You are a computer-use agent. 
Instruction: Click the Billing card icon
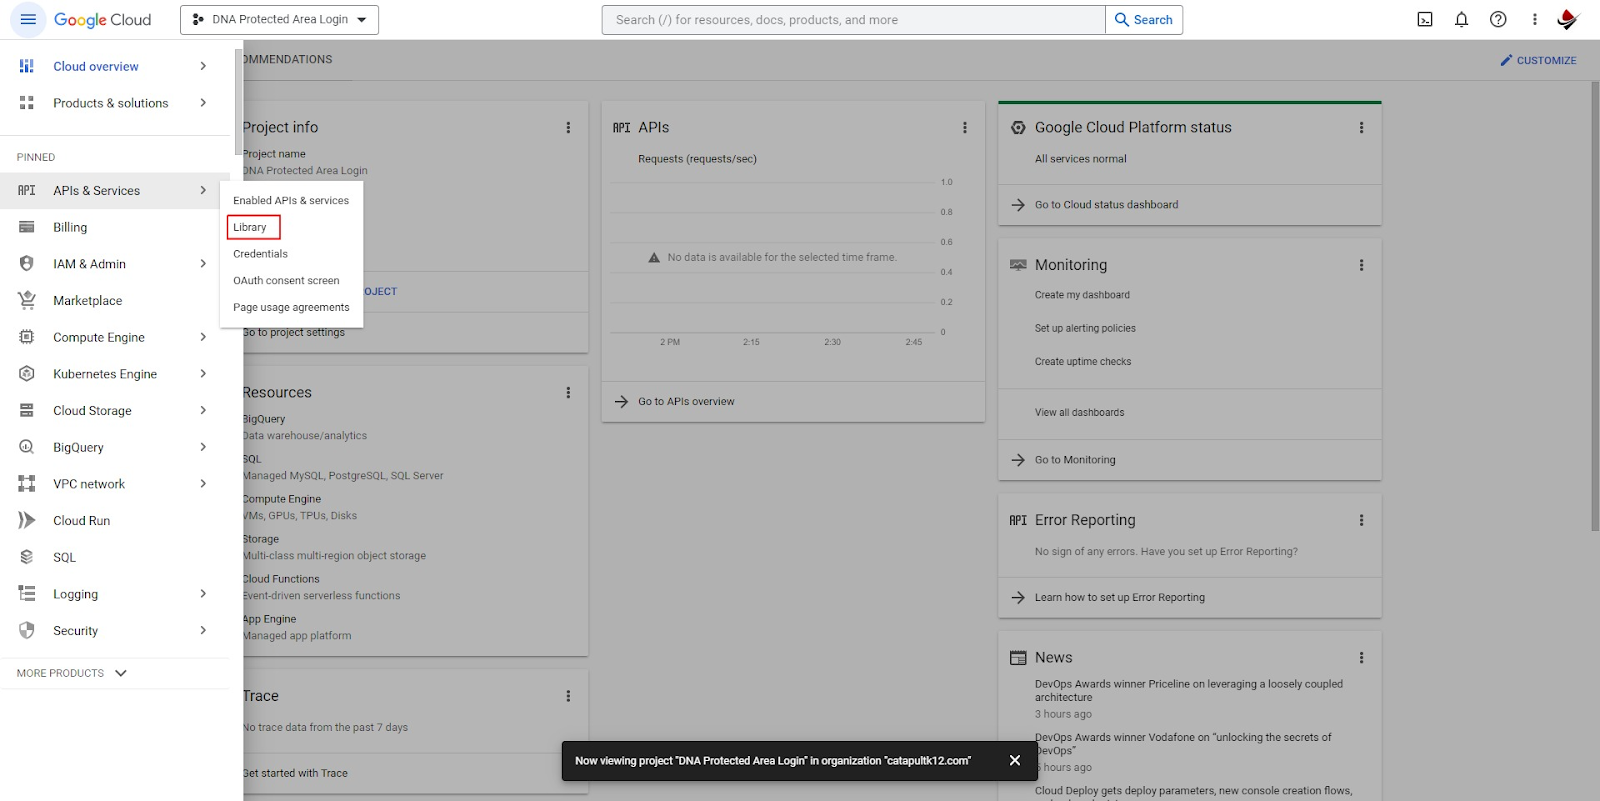click(27, 227)
